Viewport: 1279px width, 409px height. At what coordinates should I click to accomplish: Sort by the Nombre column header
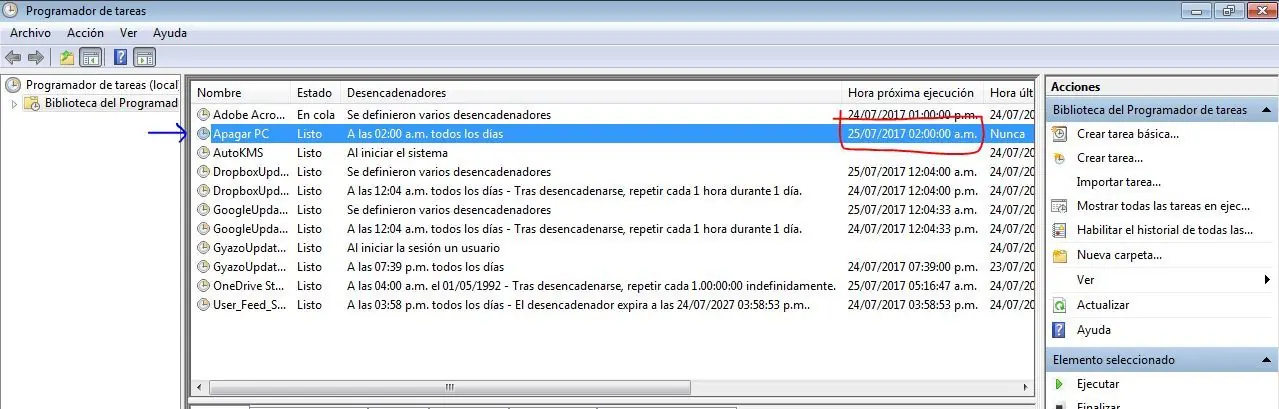(241, 93)
